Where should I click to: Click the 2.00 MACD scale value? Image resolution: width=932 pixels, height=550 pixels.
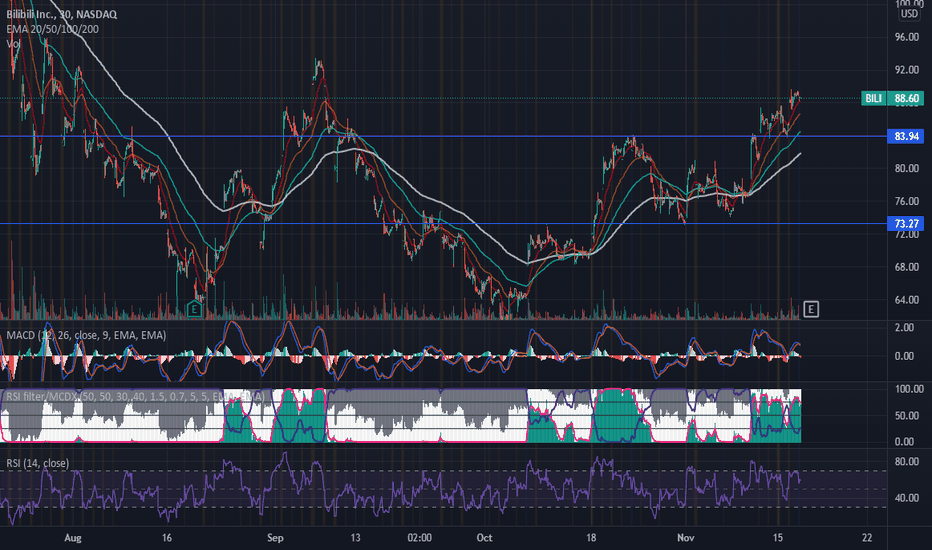(x=905, y=328)
